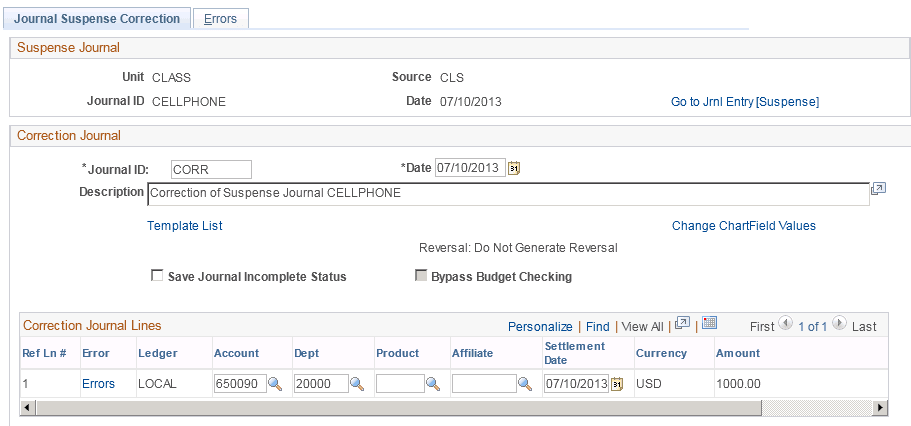Focus the empty Product field
Viewport: 911px width, 426px height.
click(400, 384)
